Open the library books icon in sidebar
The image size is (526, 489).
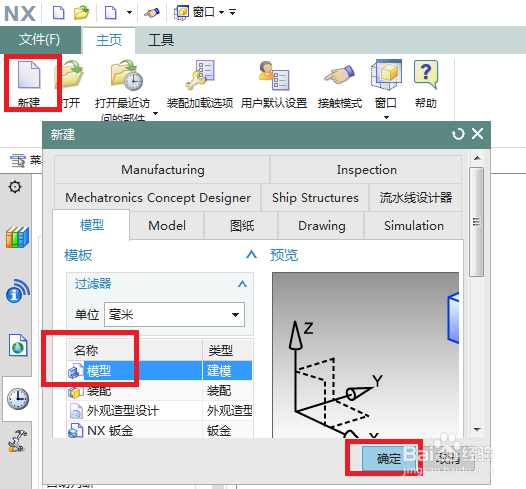point(17,237)
